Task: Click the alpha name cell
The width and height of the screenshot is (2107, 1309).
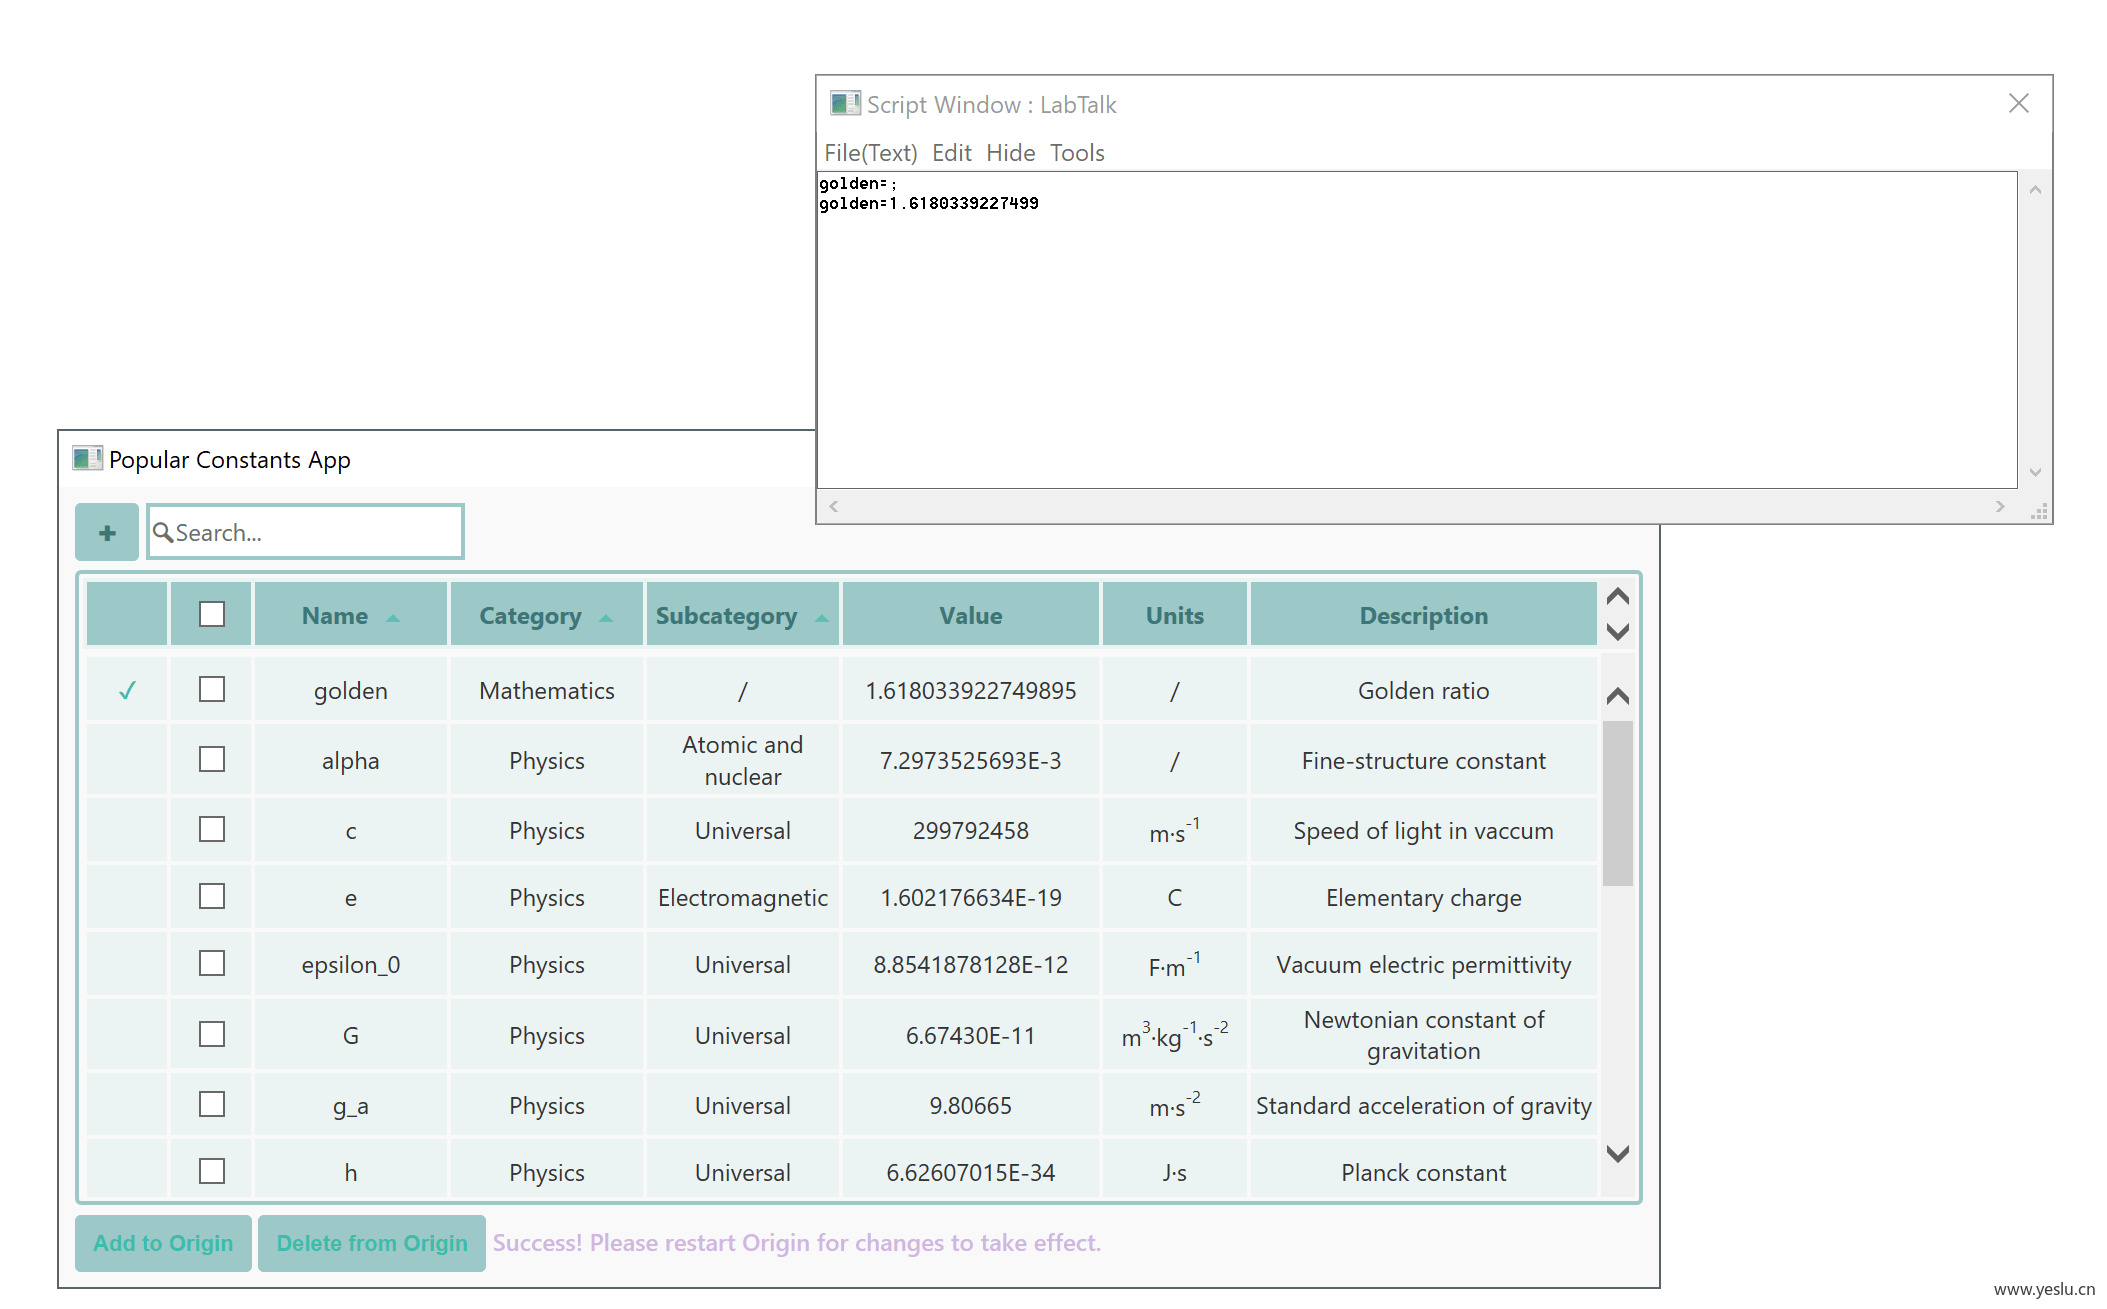Action: click(x=351, y=761)
